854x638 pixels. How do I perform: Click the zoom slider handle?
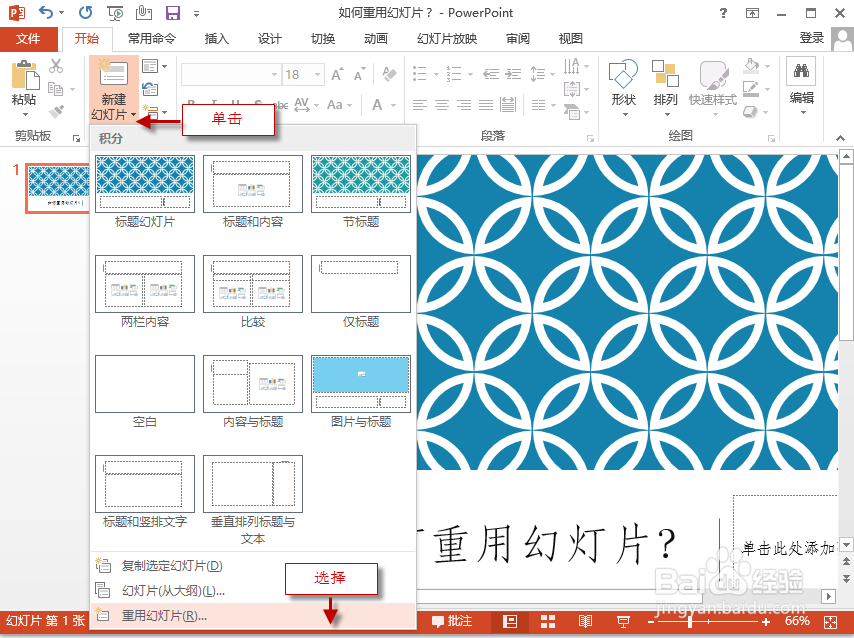pyautogui.click(x=690, y=622)
